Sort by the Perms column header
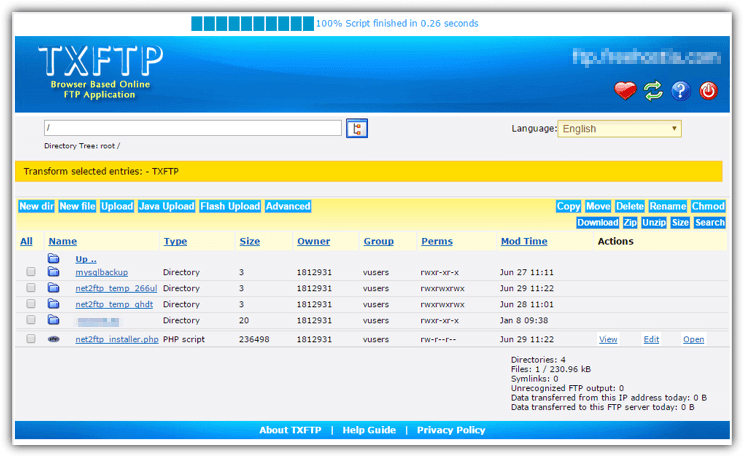Screen dimensions: 744x456 point(437,242)
